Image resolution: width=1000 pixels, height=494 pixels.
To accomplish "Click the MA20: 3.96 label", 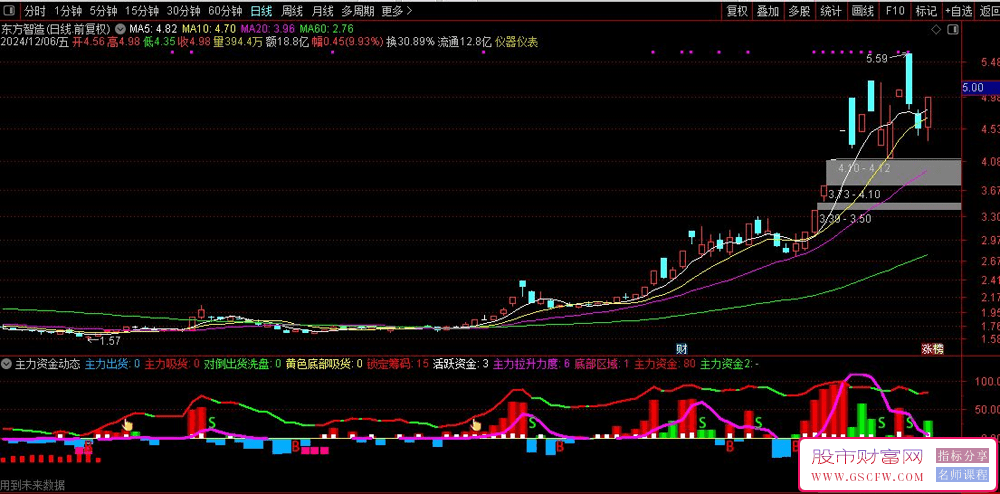I will (x=268, y=29).
